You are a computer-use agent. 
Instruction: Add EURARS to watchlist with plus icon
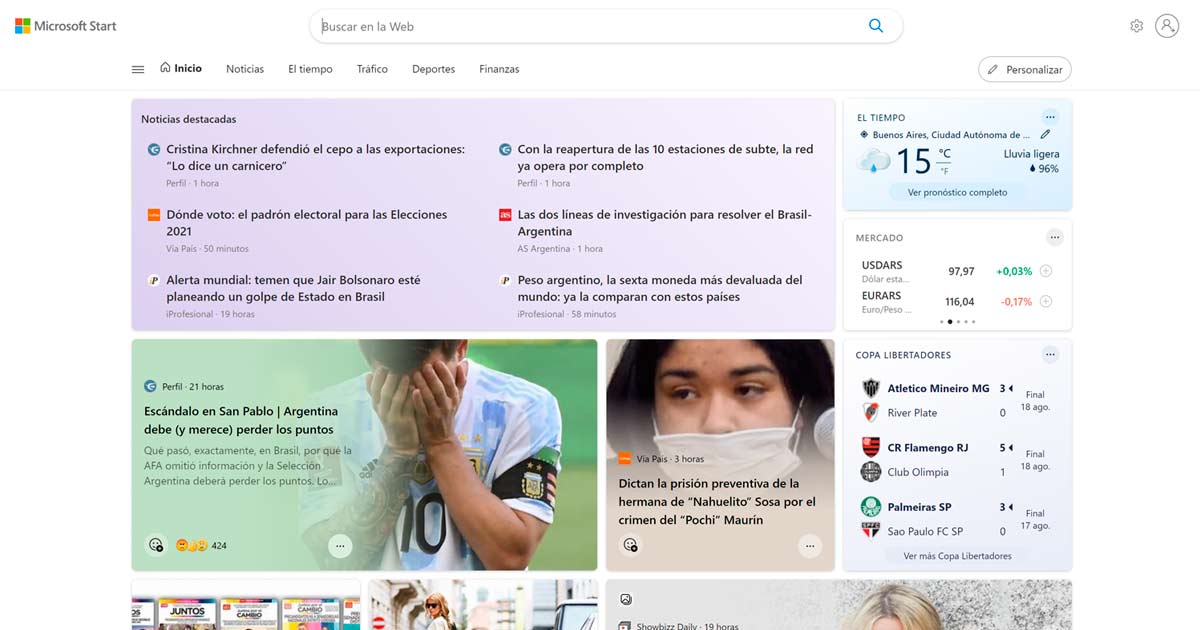(1046, 301)
